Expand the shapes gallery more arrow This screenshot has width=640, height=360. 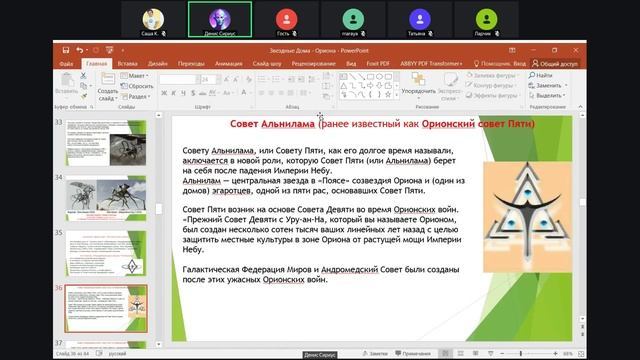click(397, 95)
